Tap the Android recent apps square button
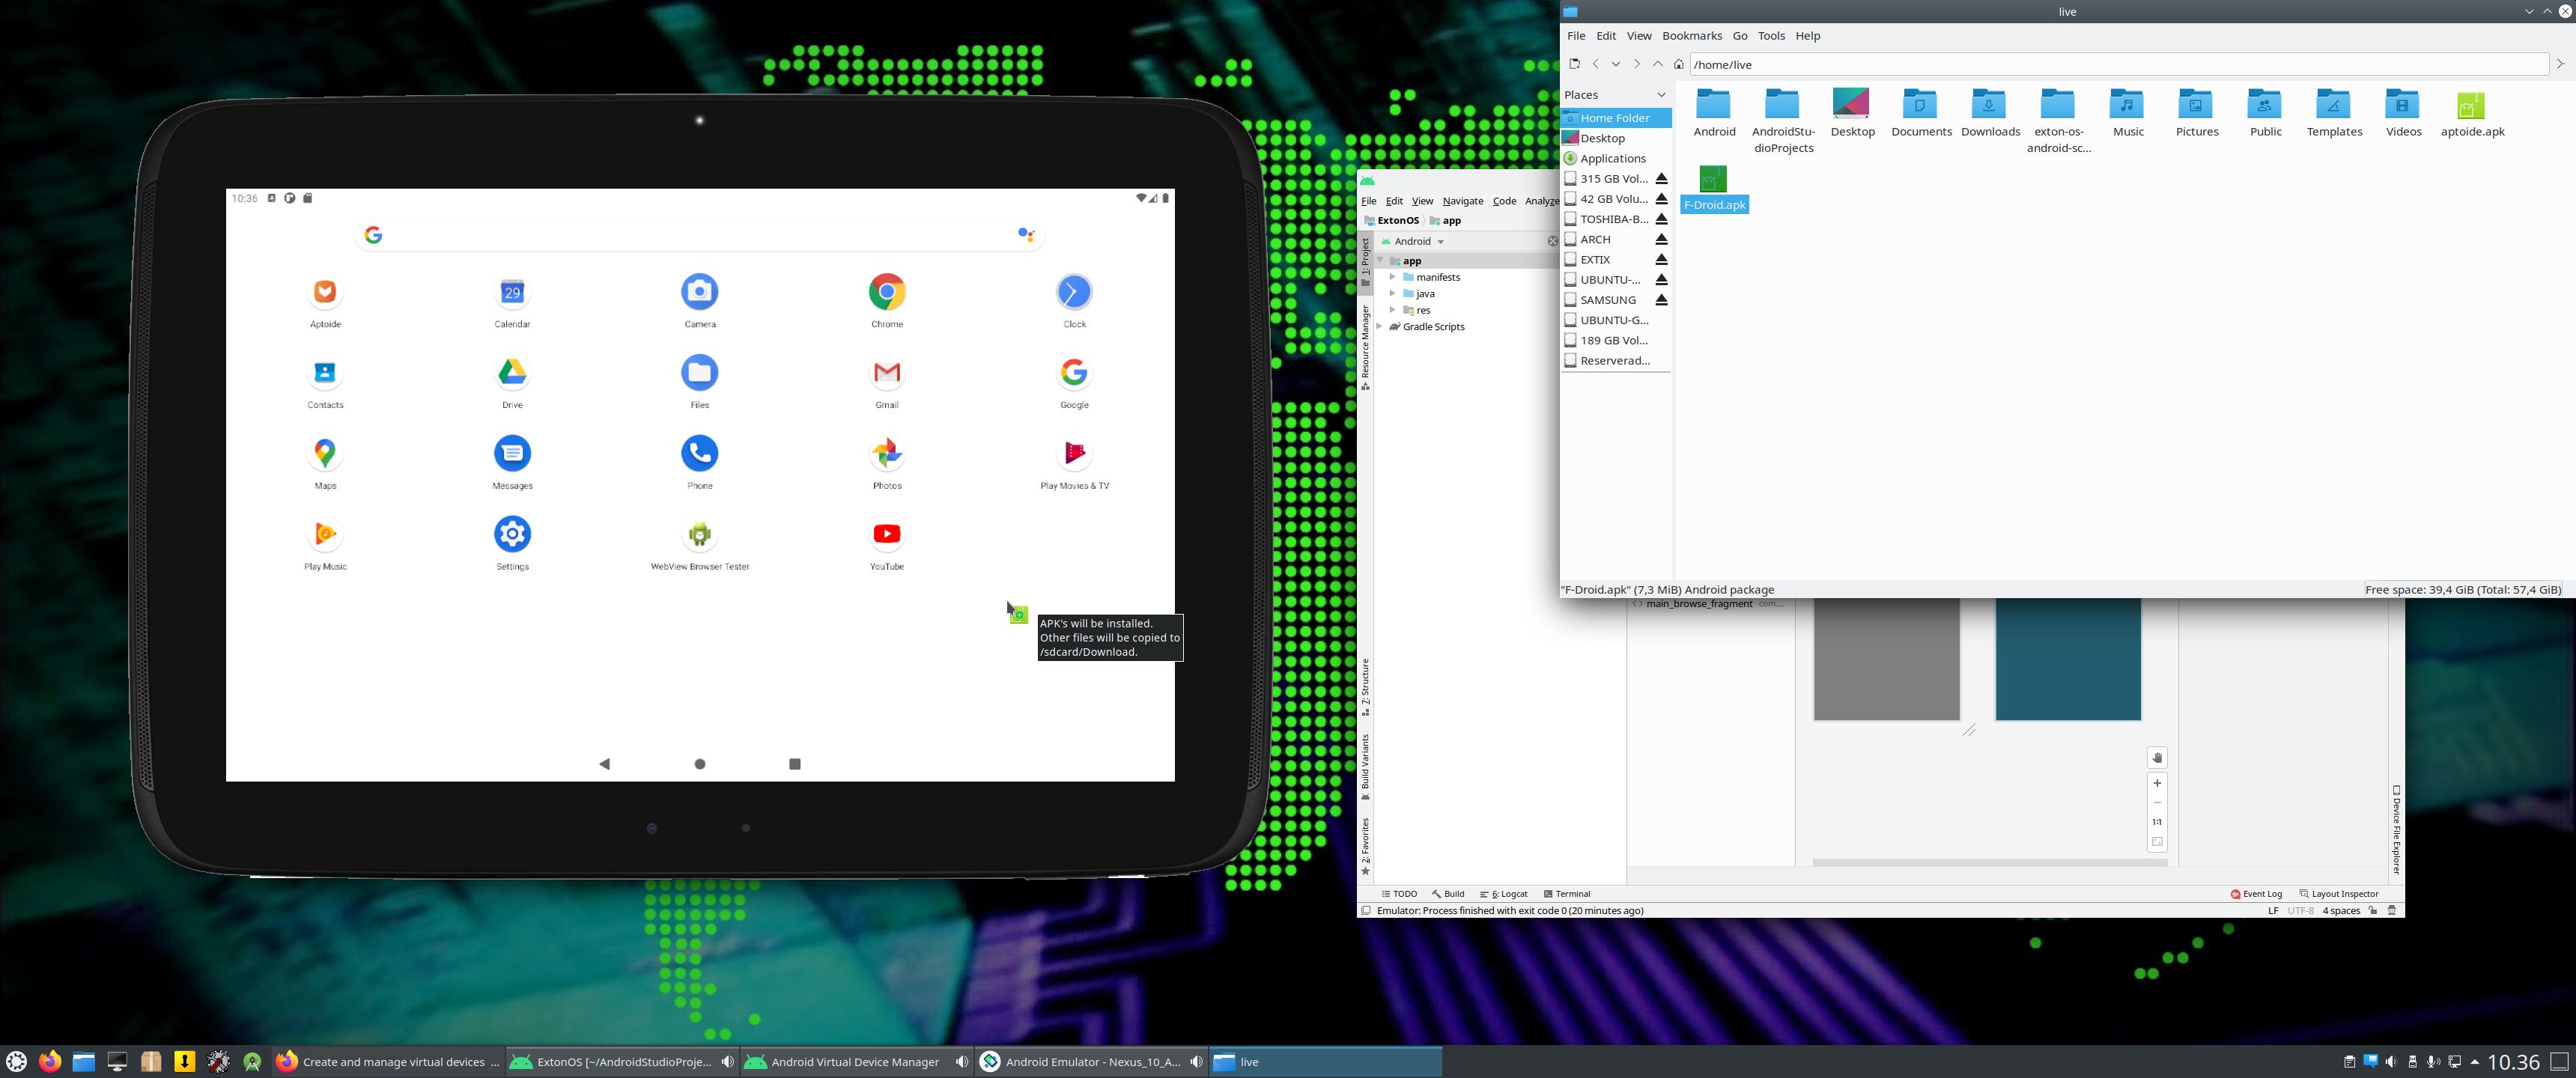Viewport: 2576px width, 1078px height. tap(795, 764)
